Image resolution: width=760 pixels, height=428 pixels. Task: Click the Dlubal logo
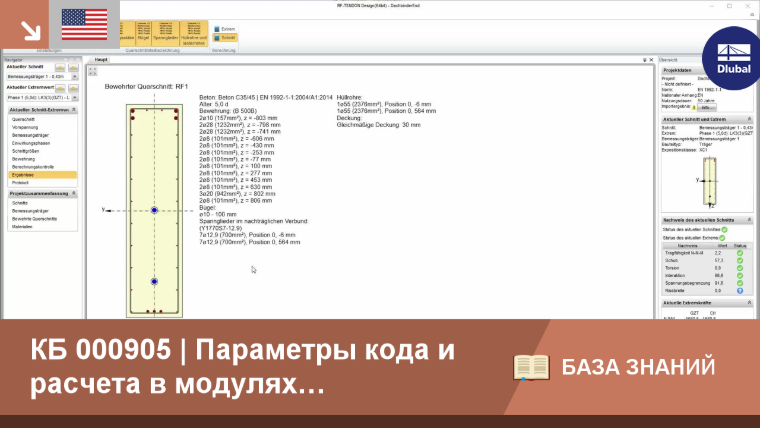(733, 58)
